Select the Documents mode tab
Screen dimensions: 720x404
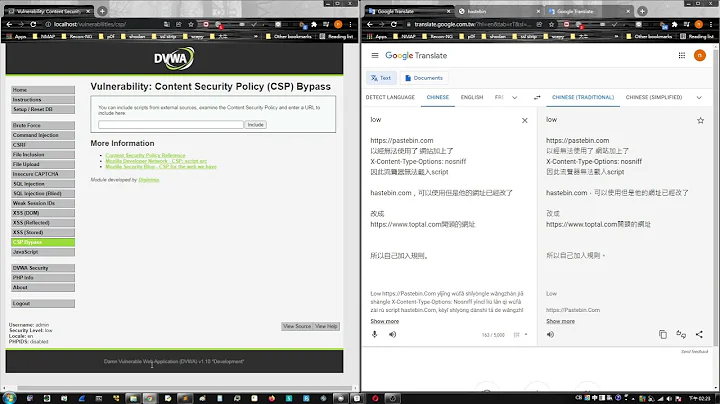click(x=424, y=78)
